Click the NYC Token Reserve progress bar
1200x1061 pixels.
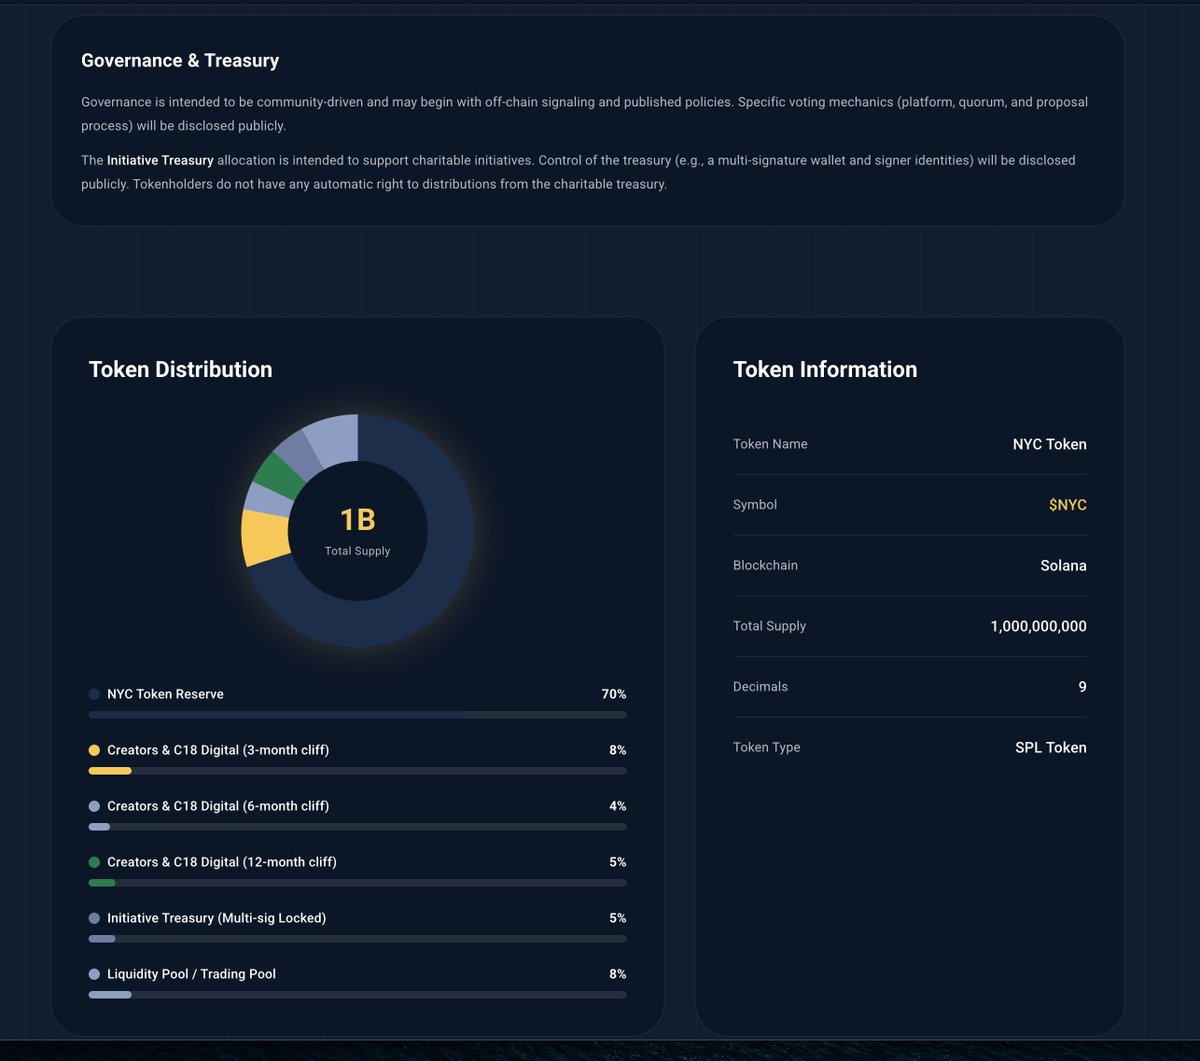pyautogui.click(x=357, y=715)
